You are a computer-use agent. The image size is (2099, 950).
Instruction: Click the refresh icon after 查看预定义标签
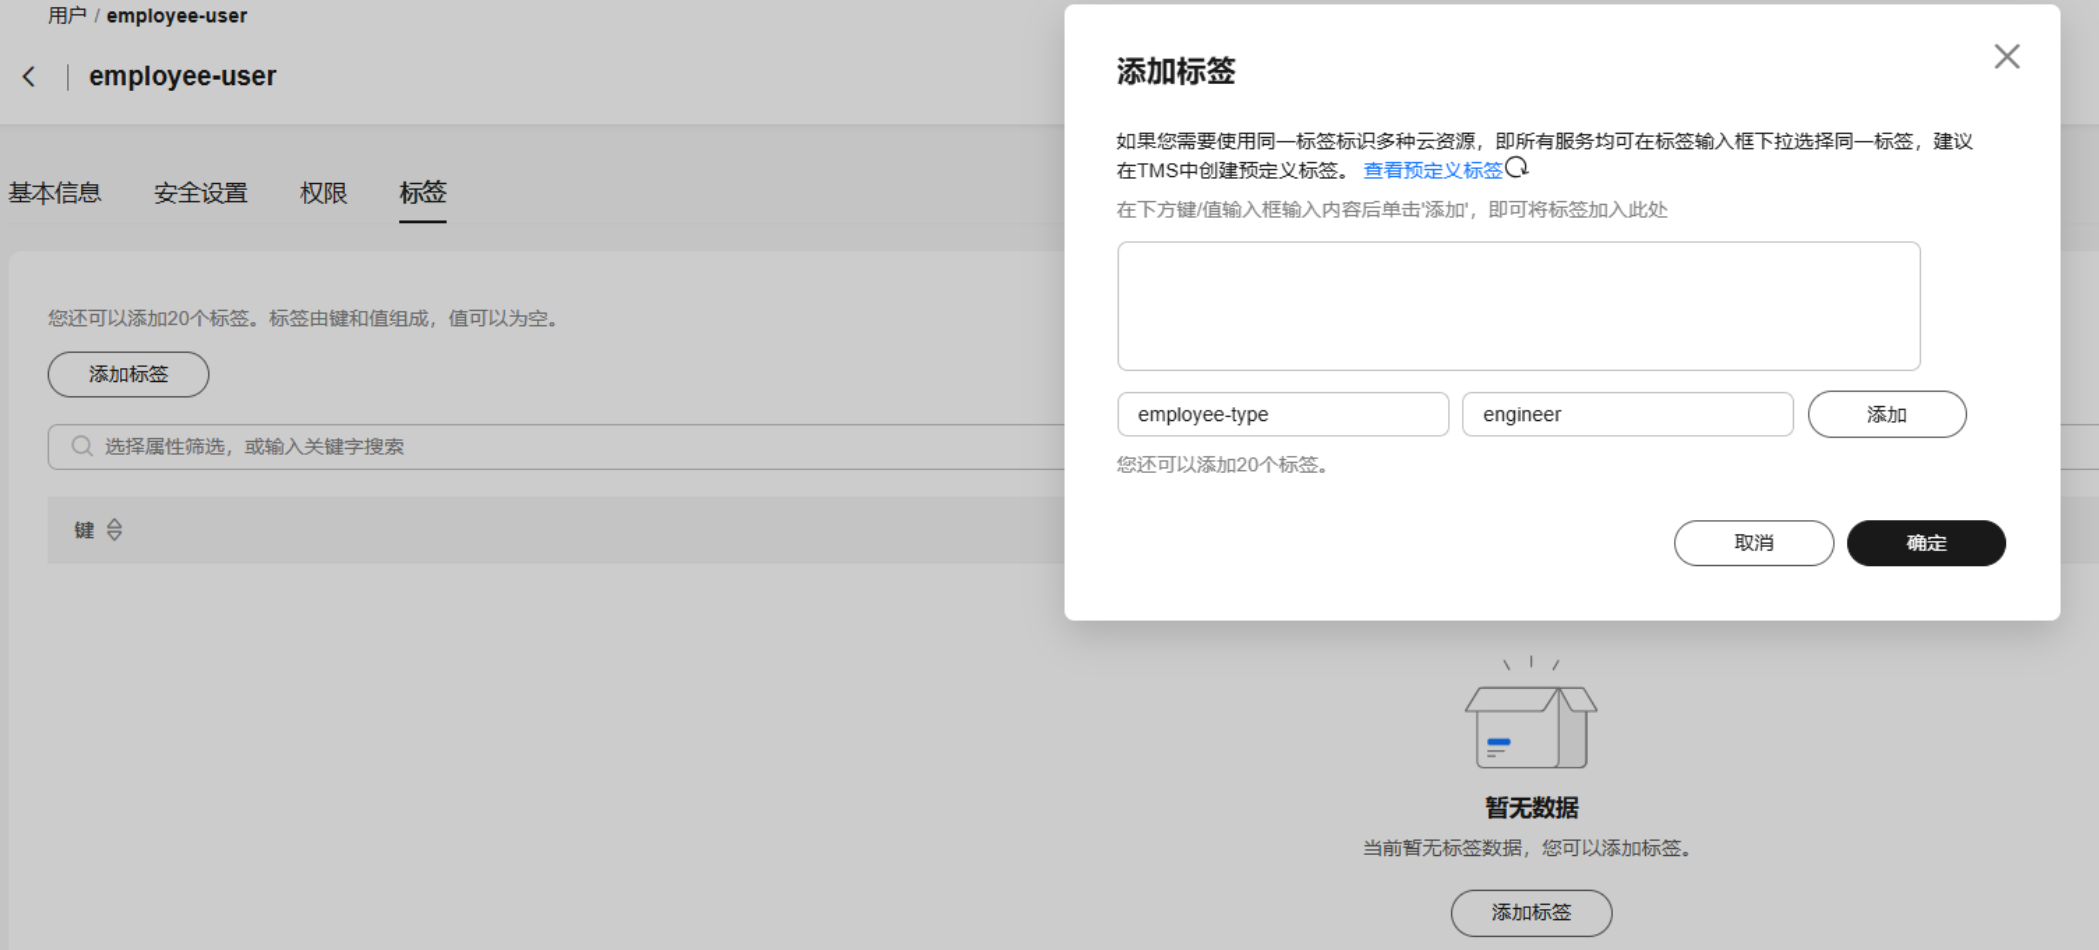(x=1517, y=168)
